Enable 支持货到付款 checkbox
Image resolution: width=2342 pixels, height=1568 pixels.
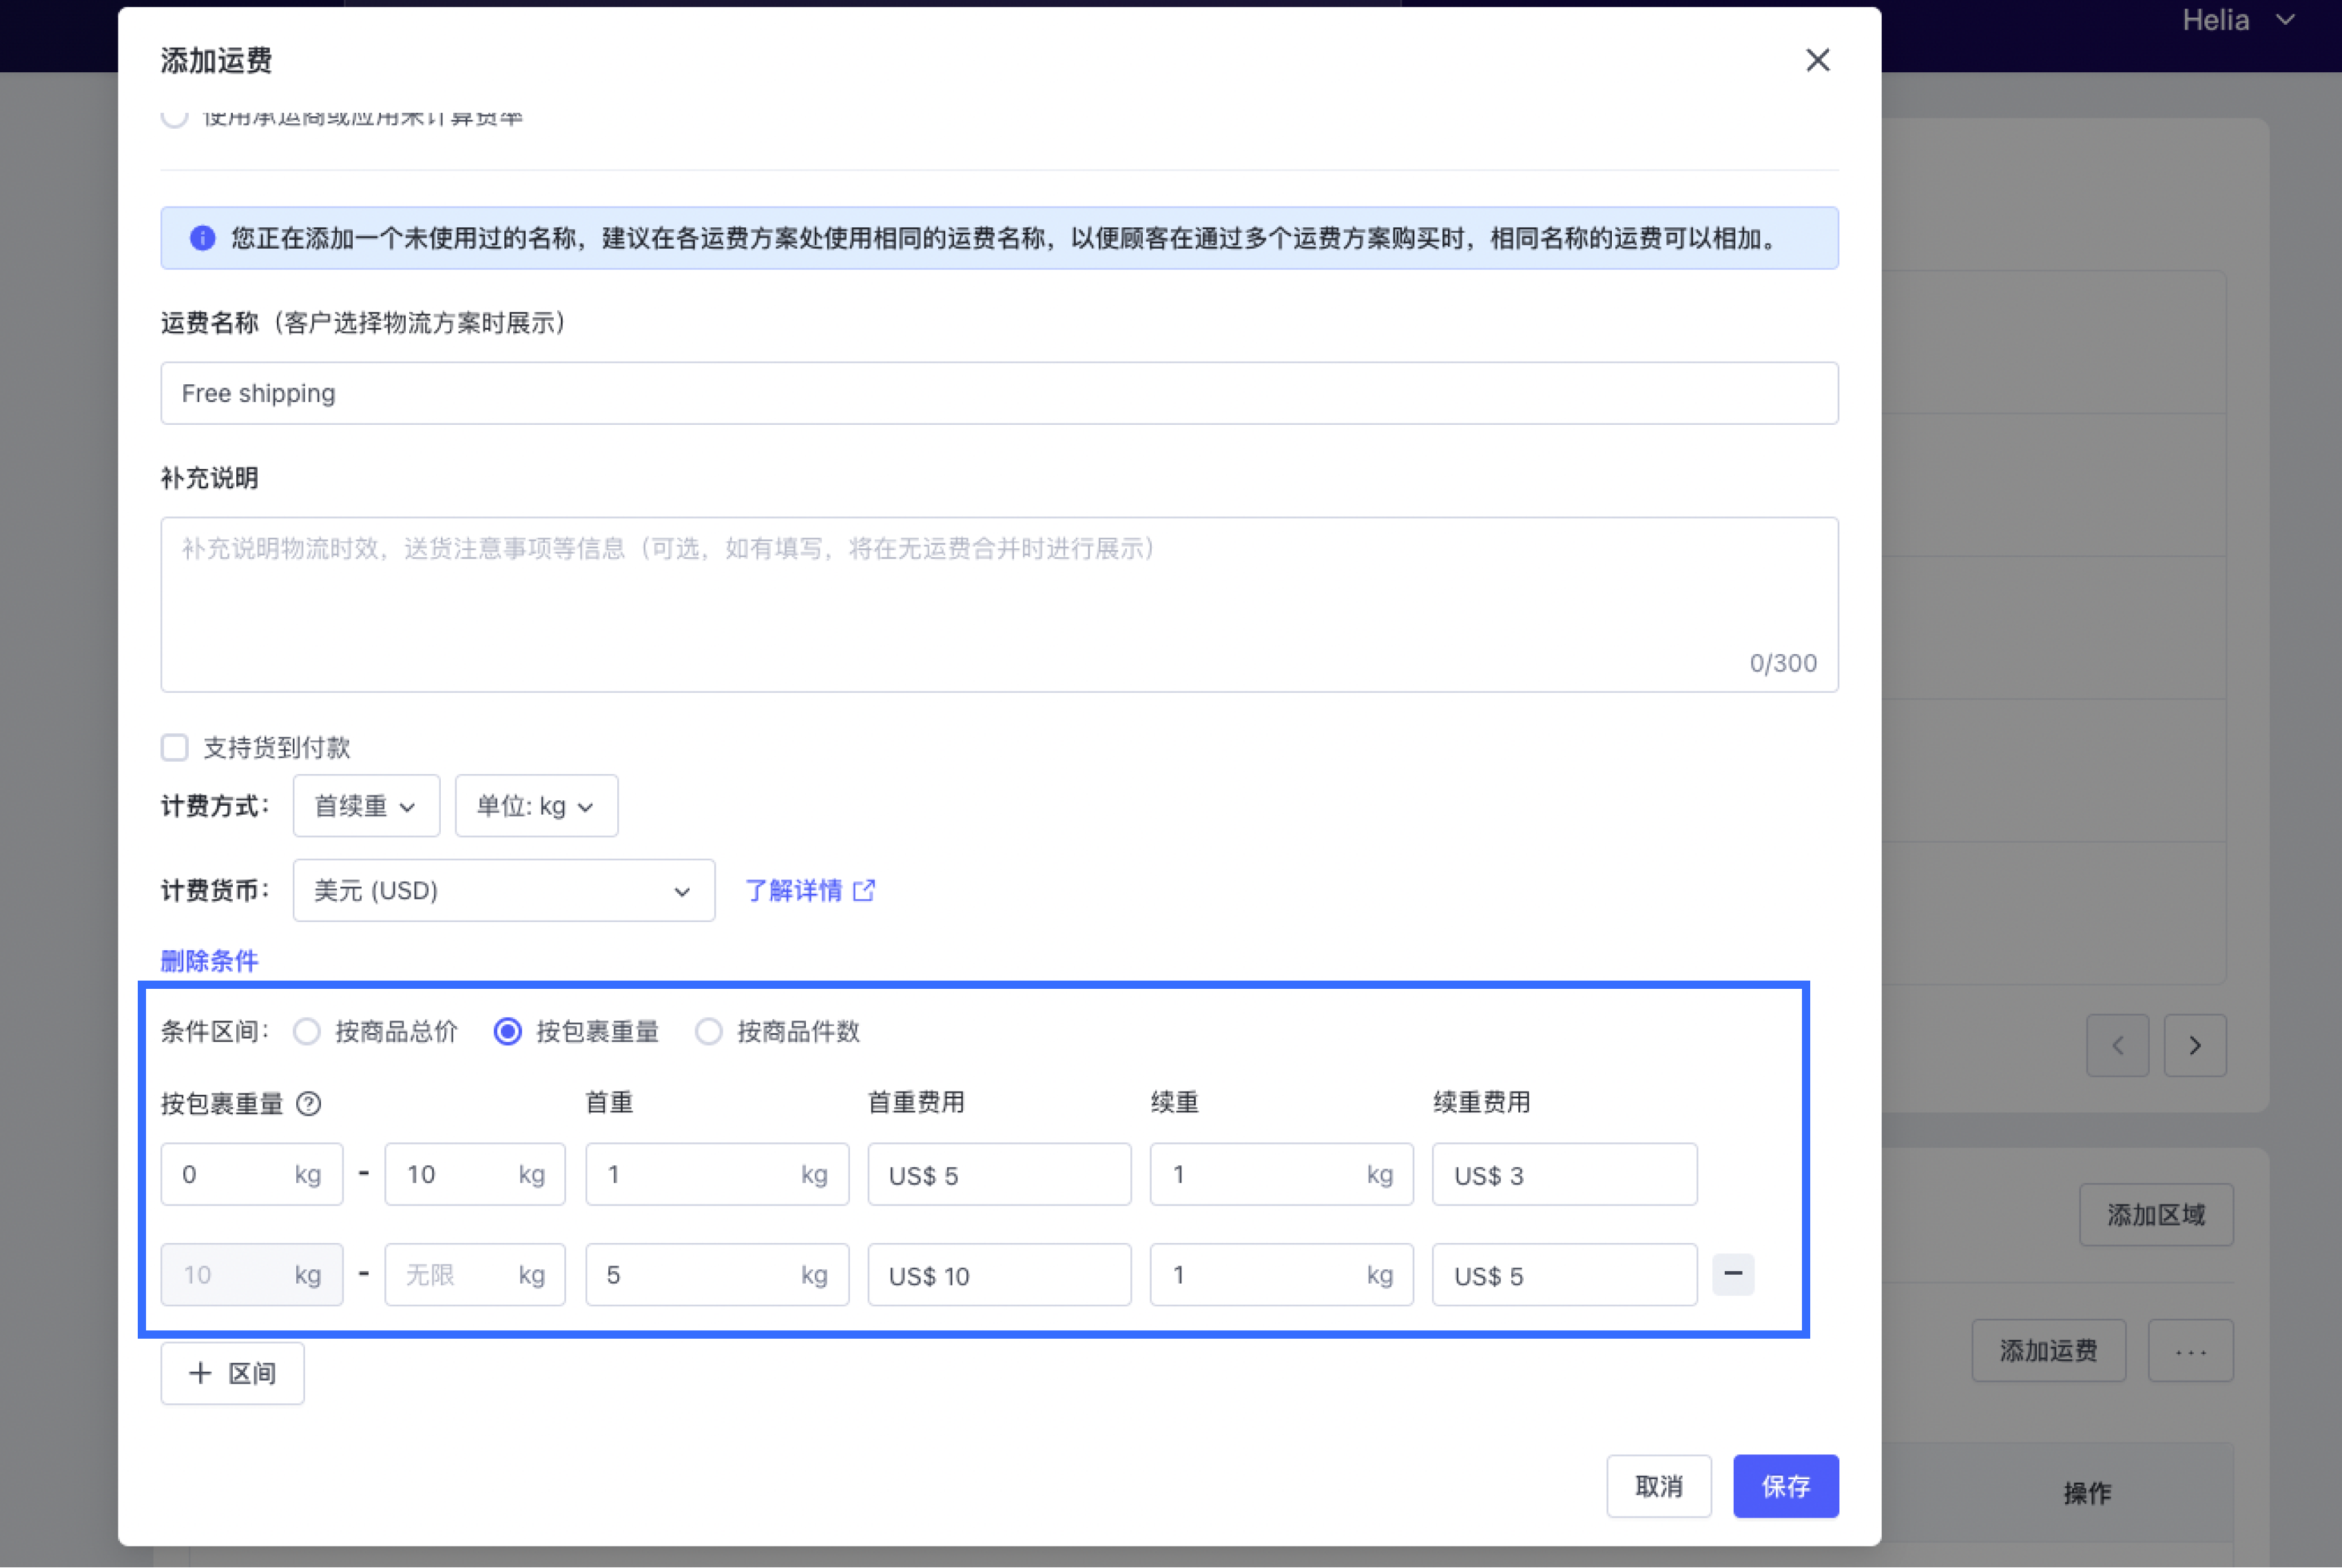[x=175, y=747]
